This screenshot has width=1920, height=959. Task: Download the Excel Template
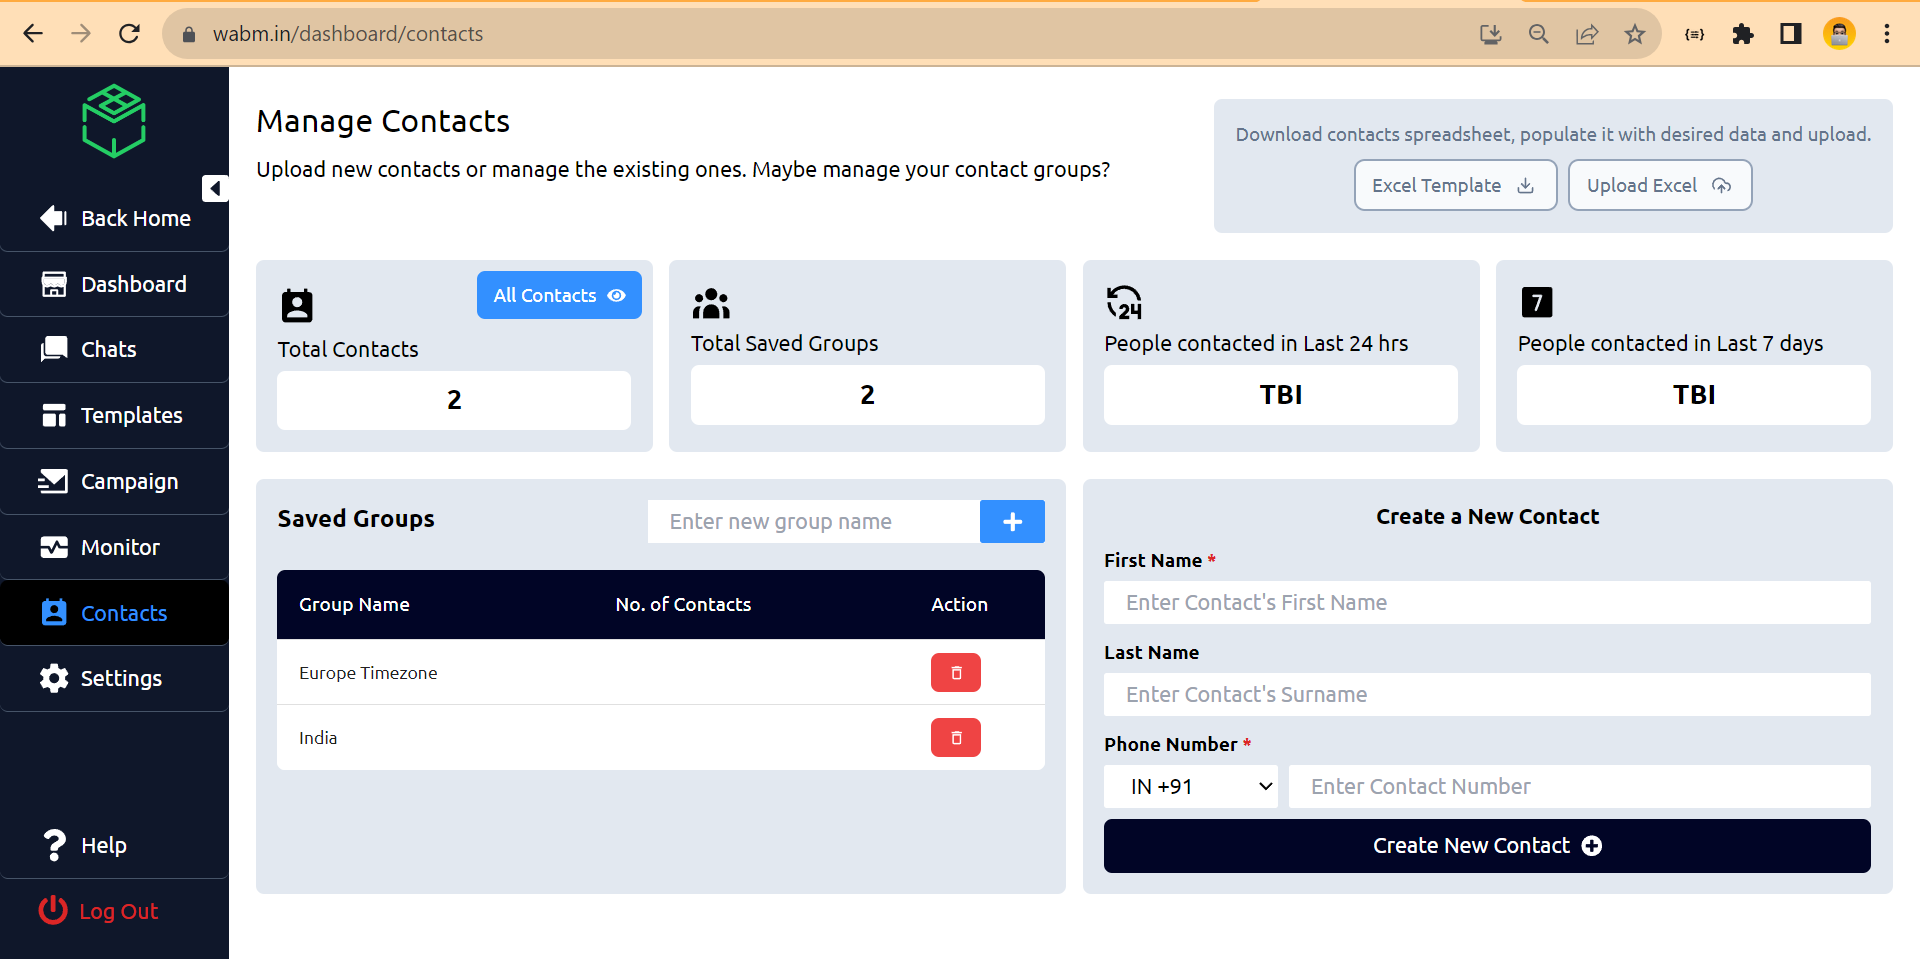pos(1454,185)
